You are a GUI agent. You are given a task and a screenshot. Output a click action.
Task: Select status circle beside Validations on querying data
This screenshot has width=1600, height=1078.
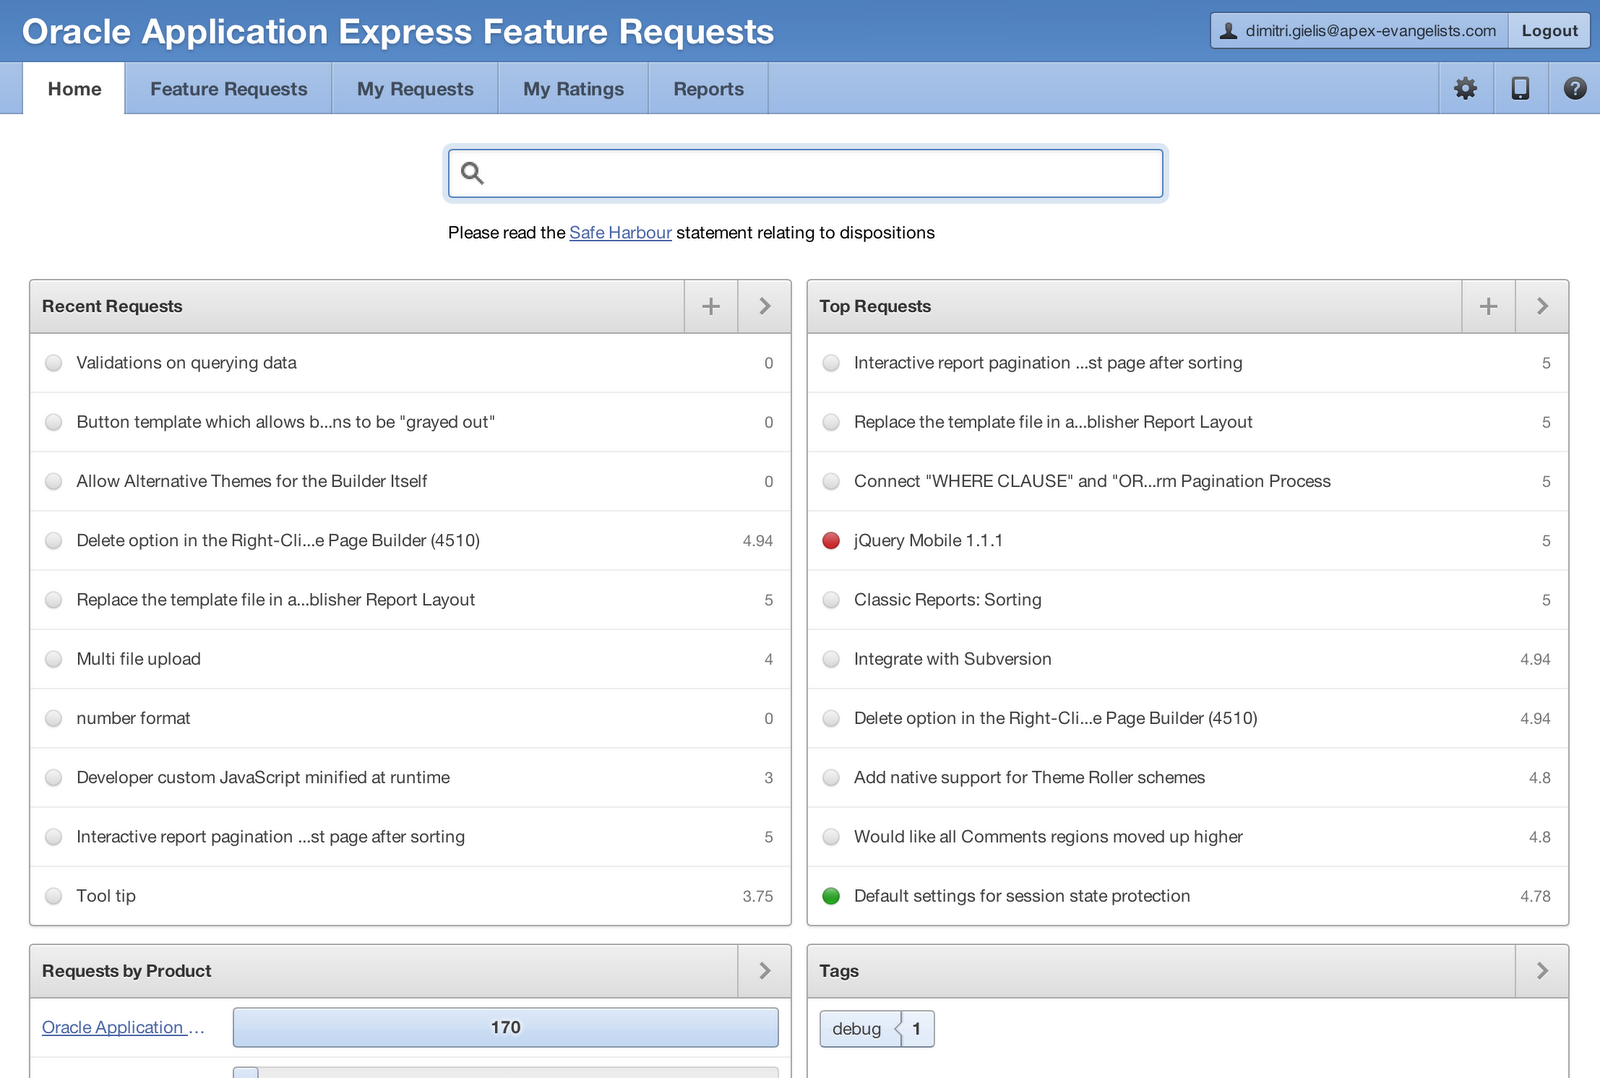(x=54, y=363)
